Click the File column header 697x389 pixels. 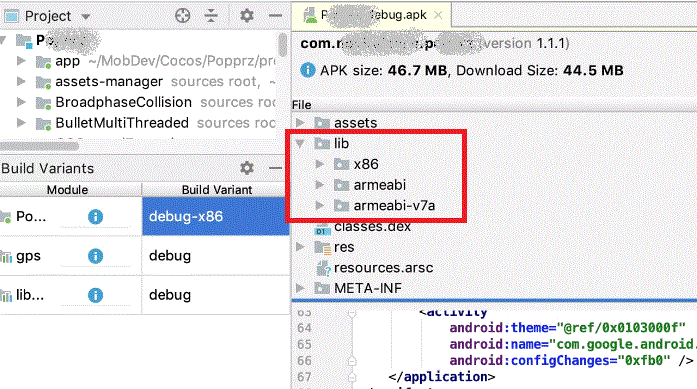coord(301,105)
